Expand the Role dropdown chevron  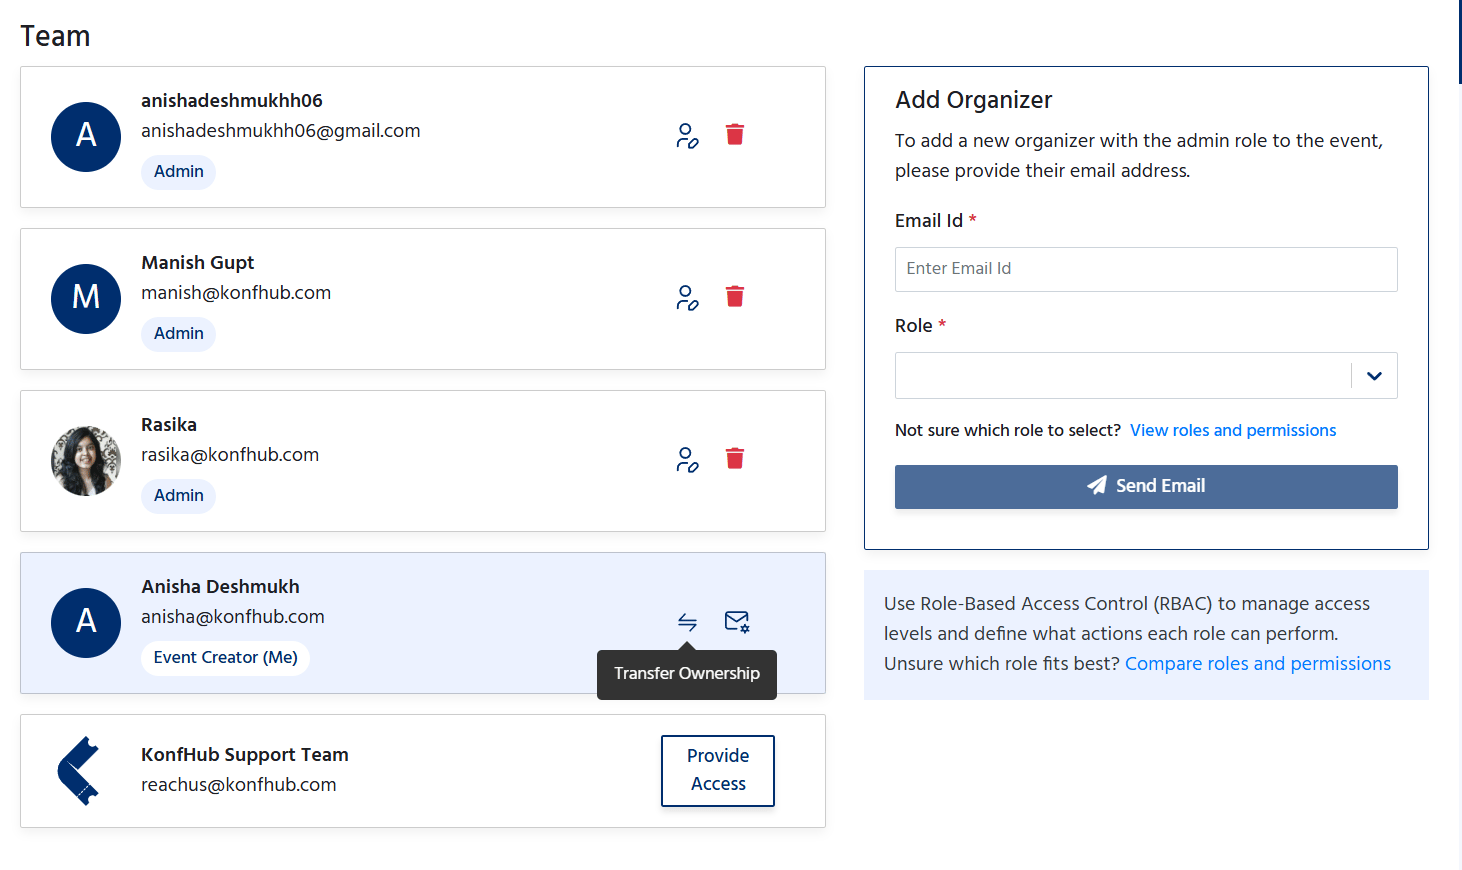click(1374, 376)
